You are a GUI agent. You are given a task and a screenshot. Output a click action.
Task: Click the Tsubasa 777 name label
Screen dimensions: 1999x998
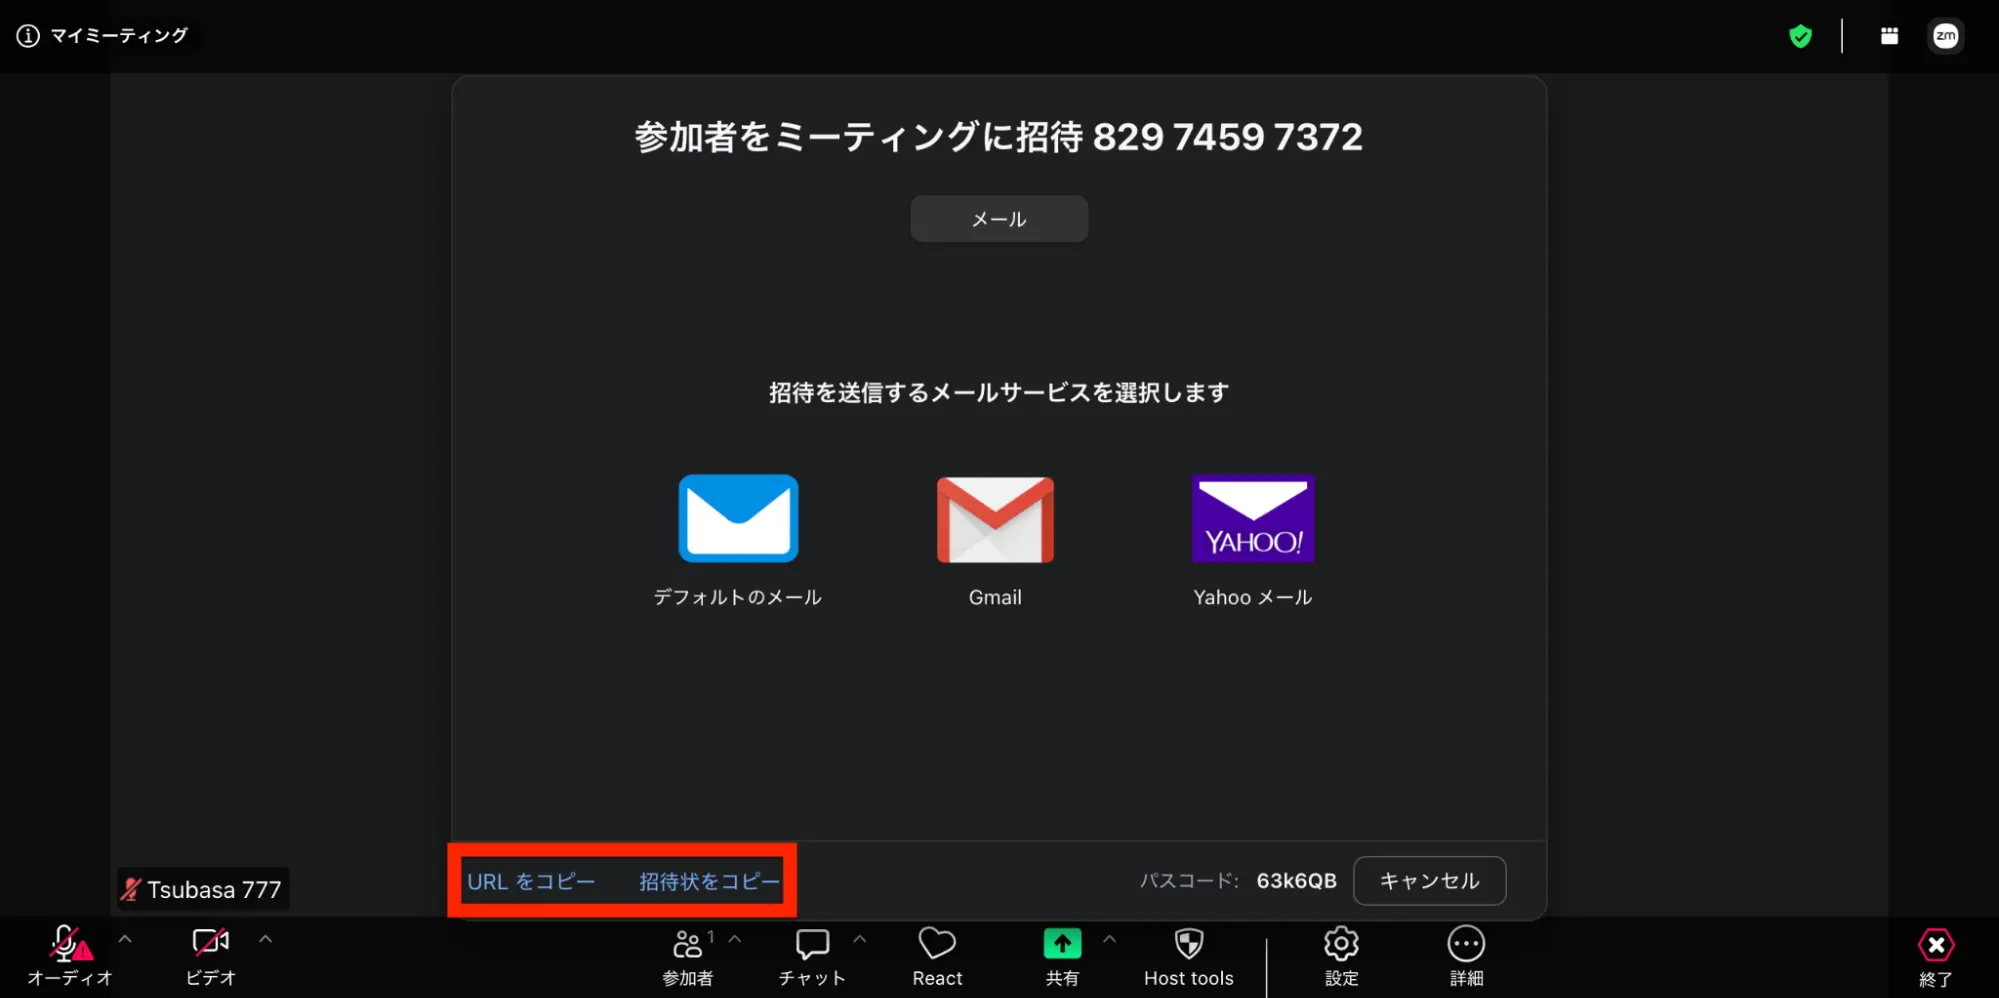[214, 890]
